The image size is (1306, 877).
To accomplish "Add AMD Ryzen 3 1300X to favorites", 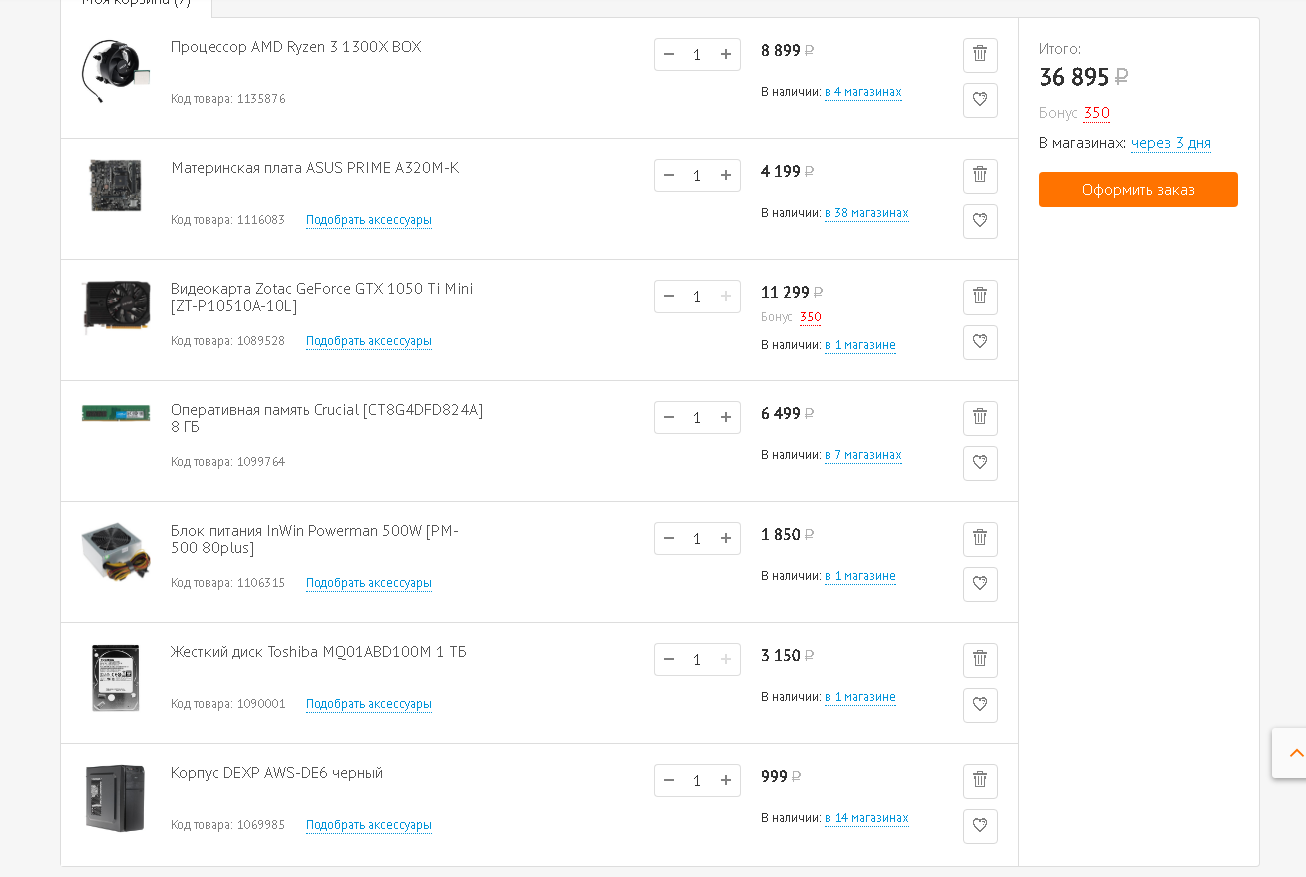I will [980, 100].
